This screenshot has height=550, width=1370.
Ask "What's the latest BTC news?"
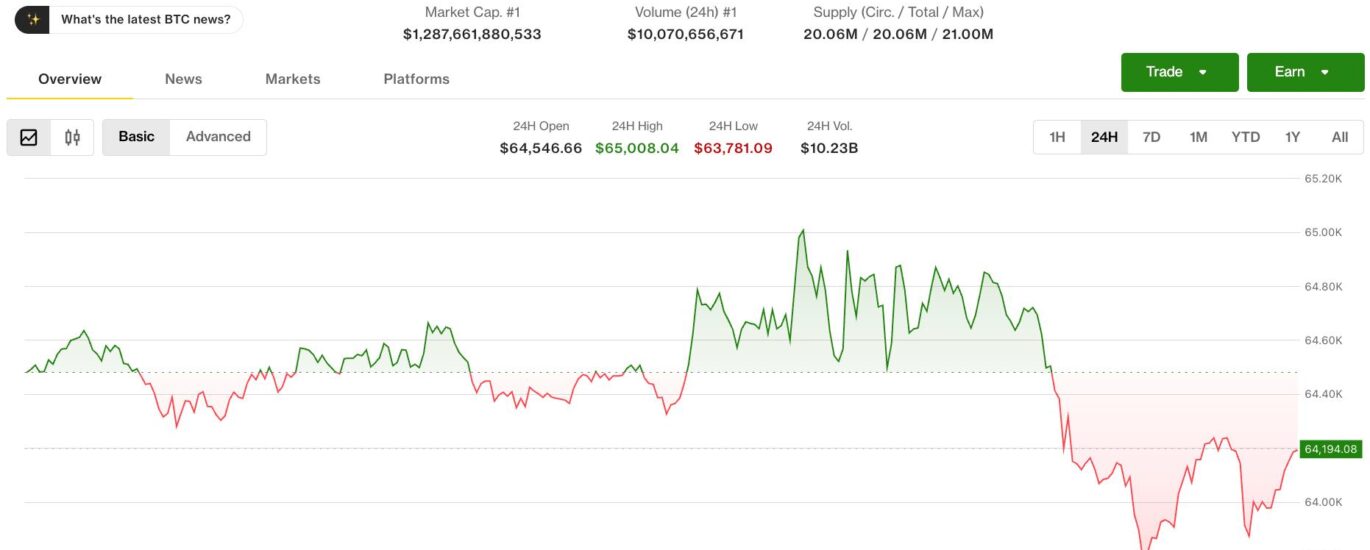tap(146, 19)
